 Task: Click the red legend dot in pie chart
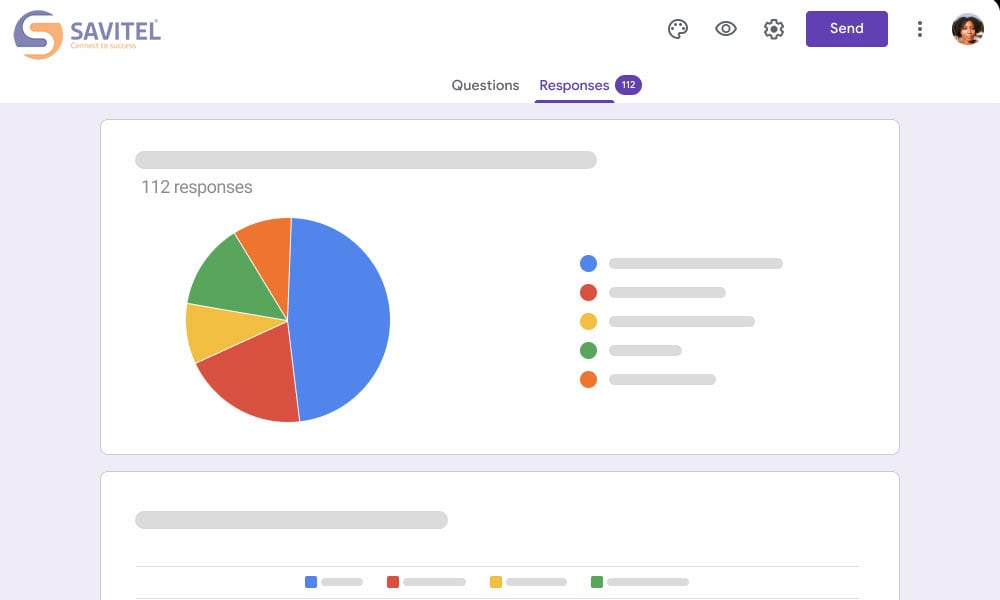tap(588, 292)
